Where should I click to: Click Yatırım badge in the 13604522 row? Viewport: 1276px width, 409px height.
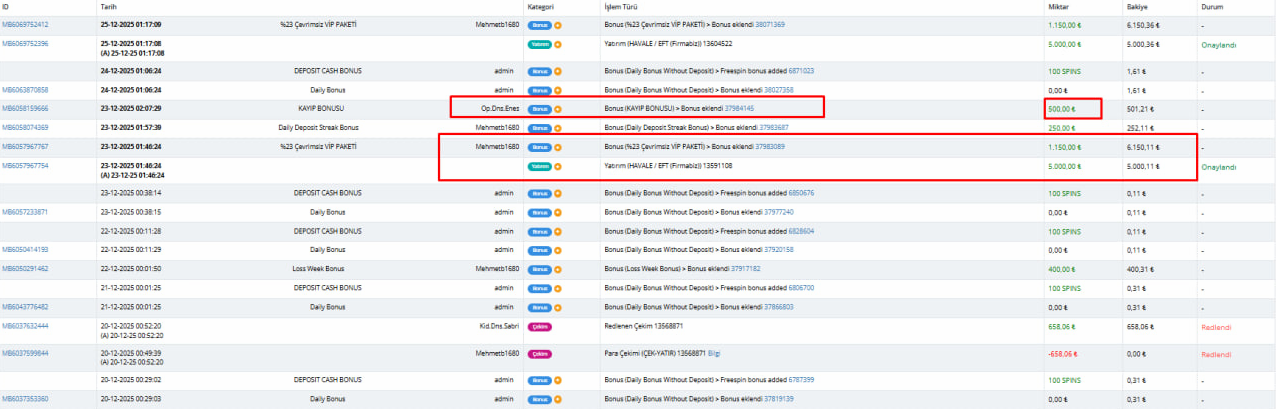coord(540,45)
